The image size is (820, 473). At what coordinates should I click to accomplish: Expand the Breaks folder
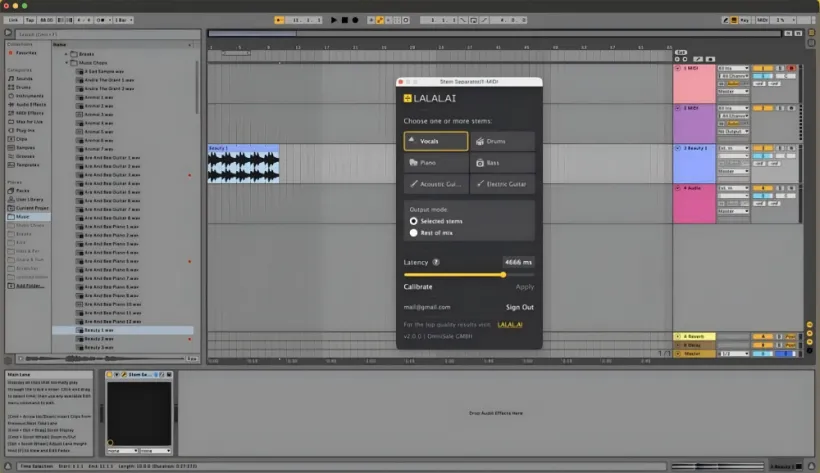pos(66,54)
